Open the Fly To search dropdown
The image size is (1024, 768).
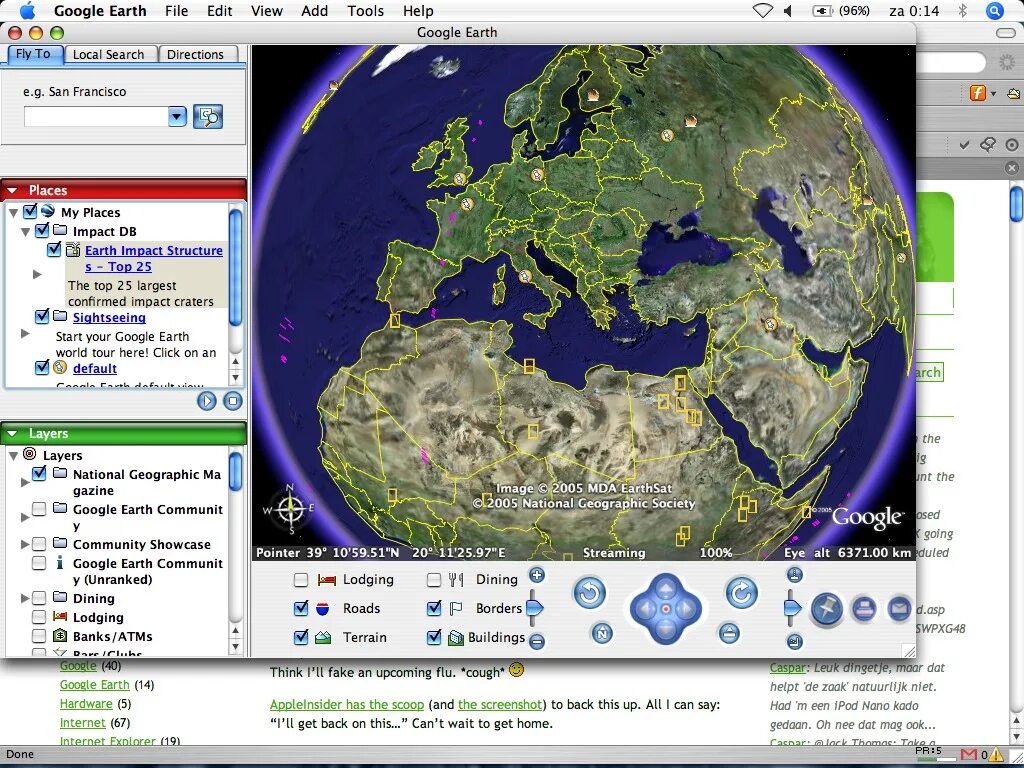click(x=177, y=116)
